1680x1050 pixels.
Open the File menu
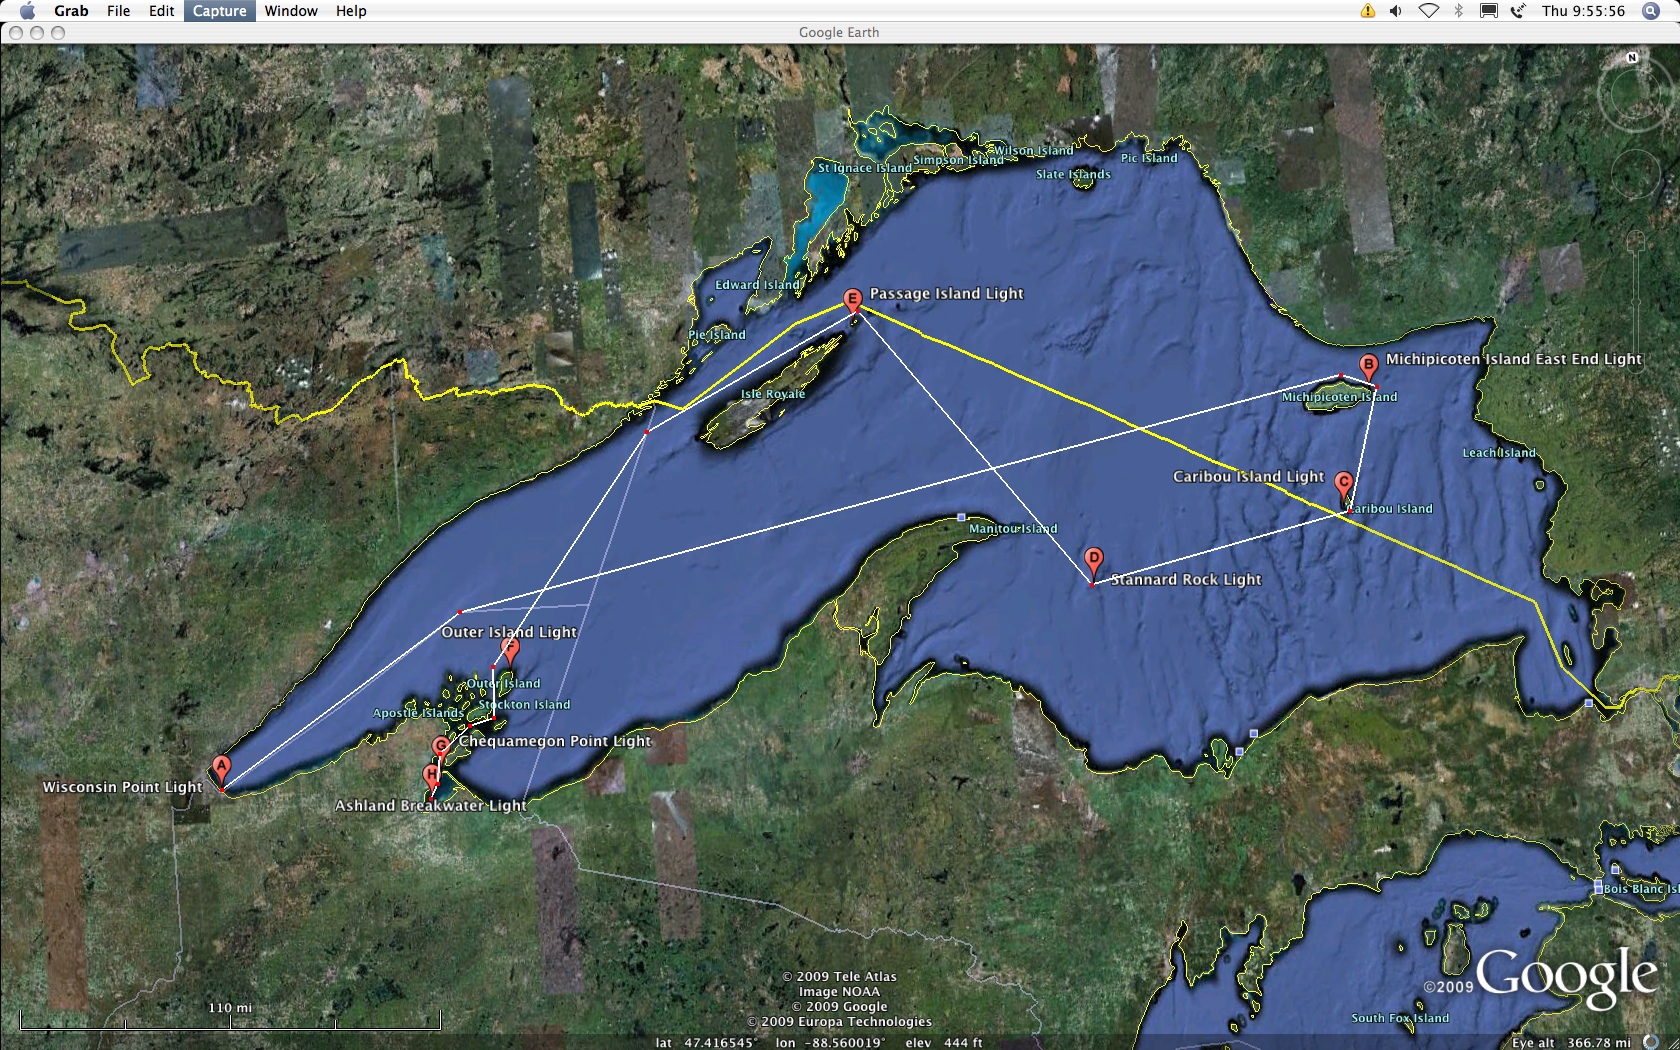pos(119,11)
